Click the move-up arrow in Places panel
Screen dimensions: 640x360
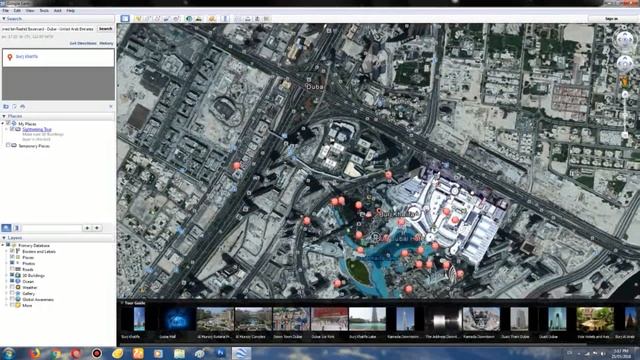(x=87, y=228)
